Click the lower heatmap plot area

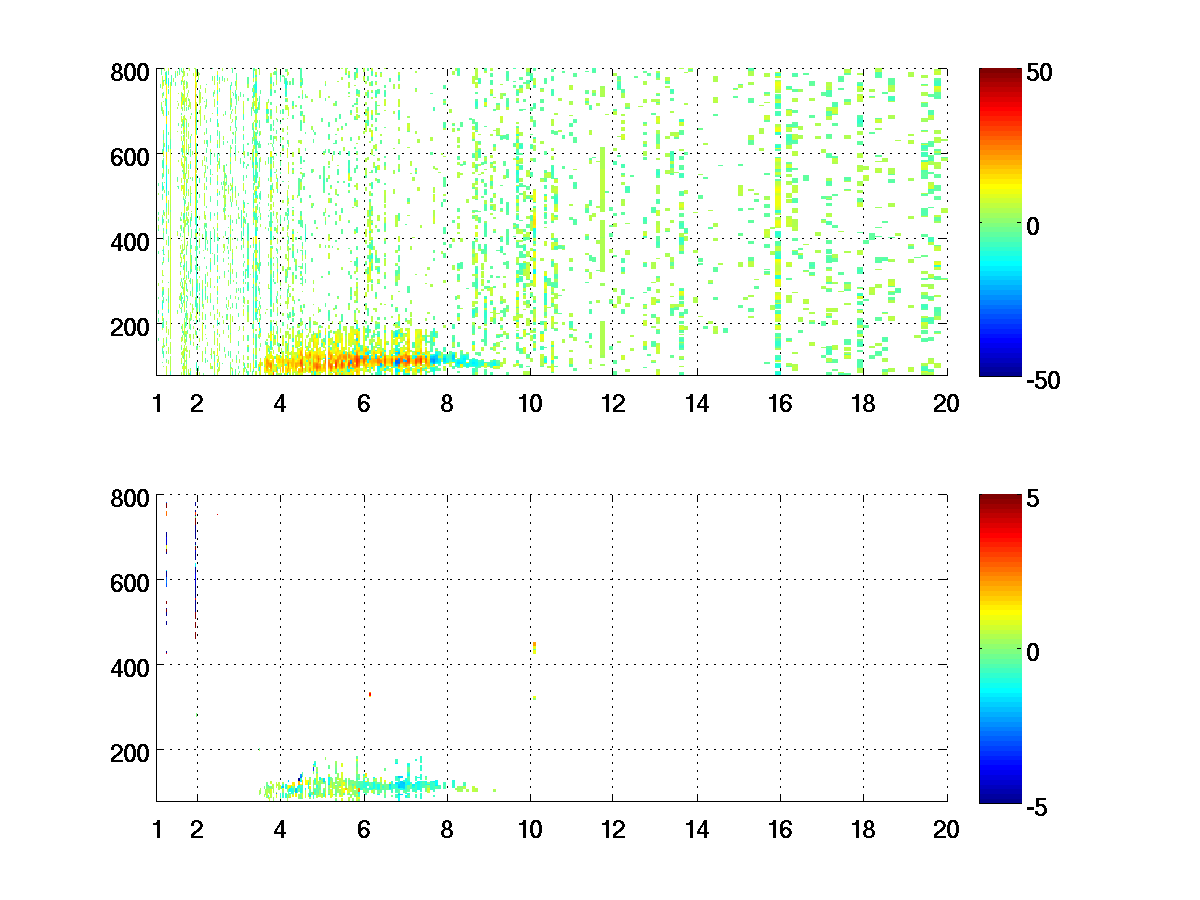coord(552,648)
